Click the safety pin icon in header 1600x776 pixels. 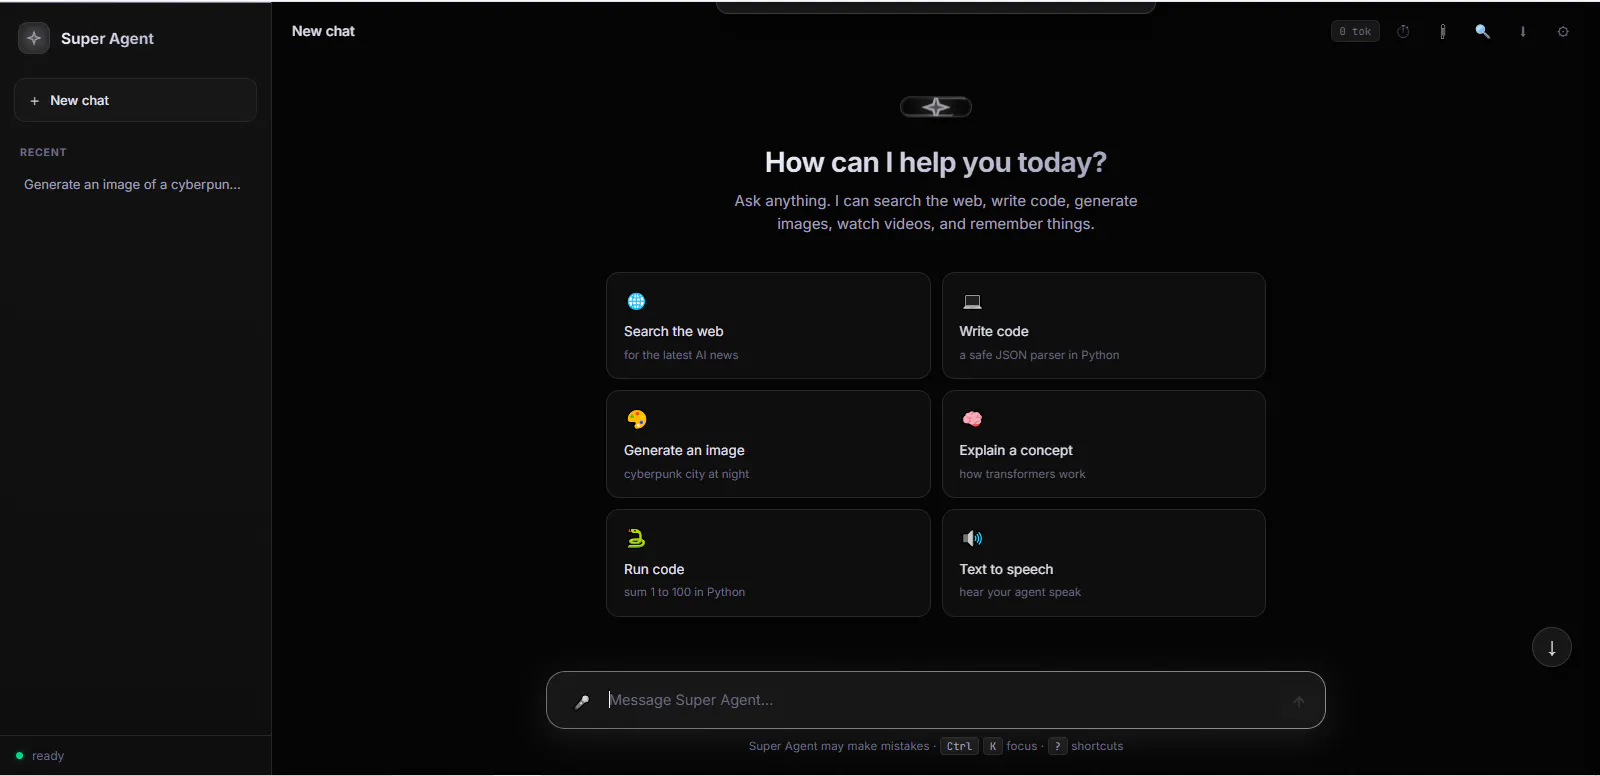(x=1442, y=31)
